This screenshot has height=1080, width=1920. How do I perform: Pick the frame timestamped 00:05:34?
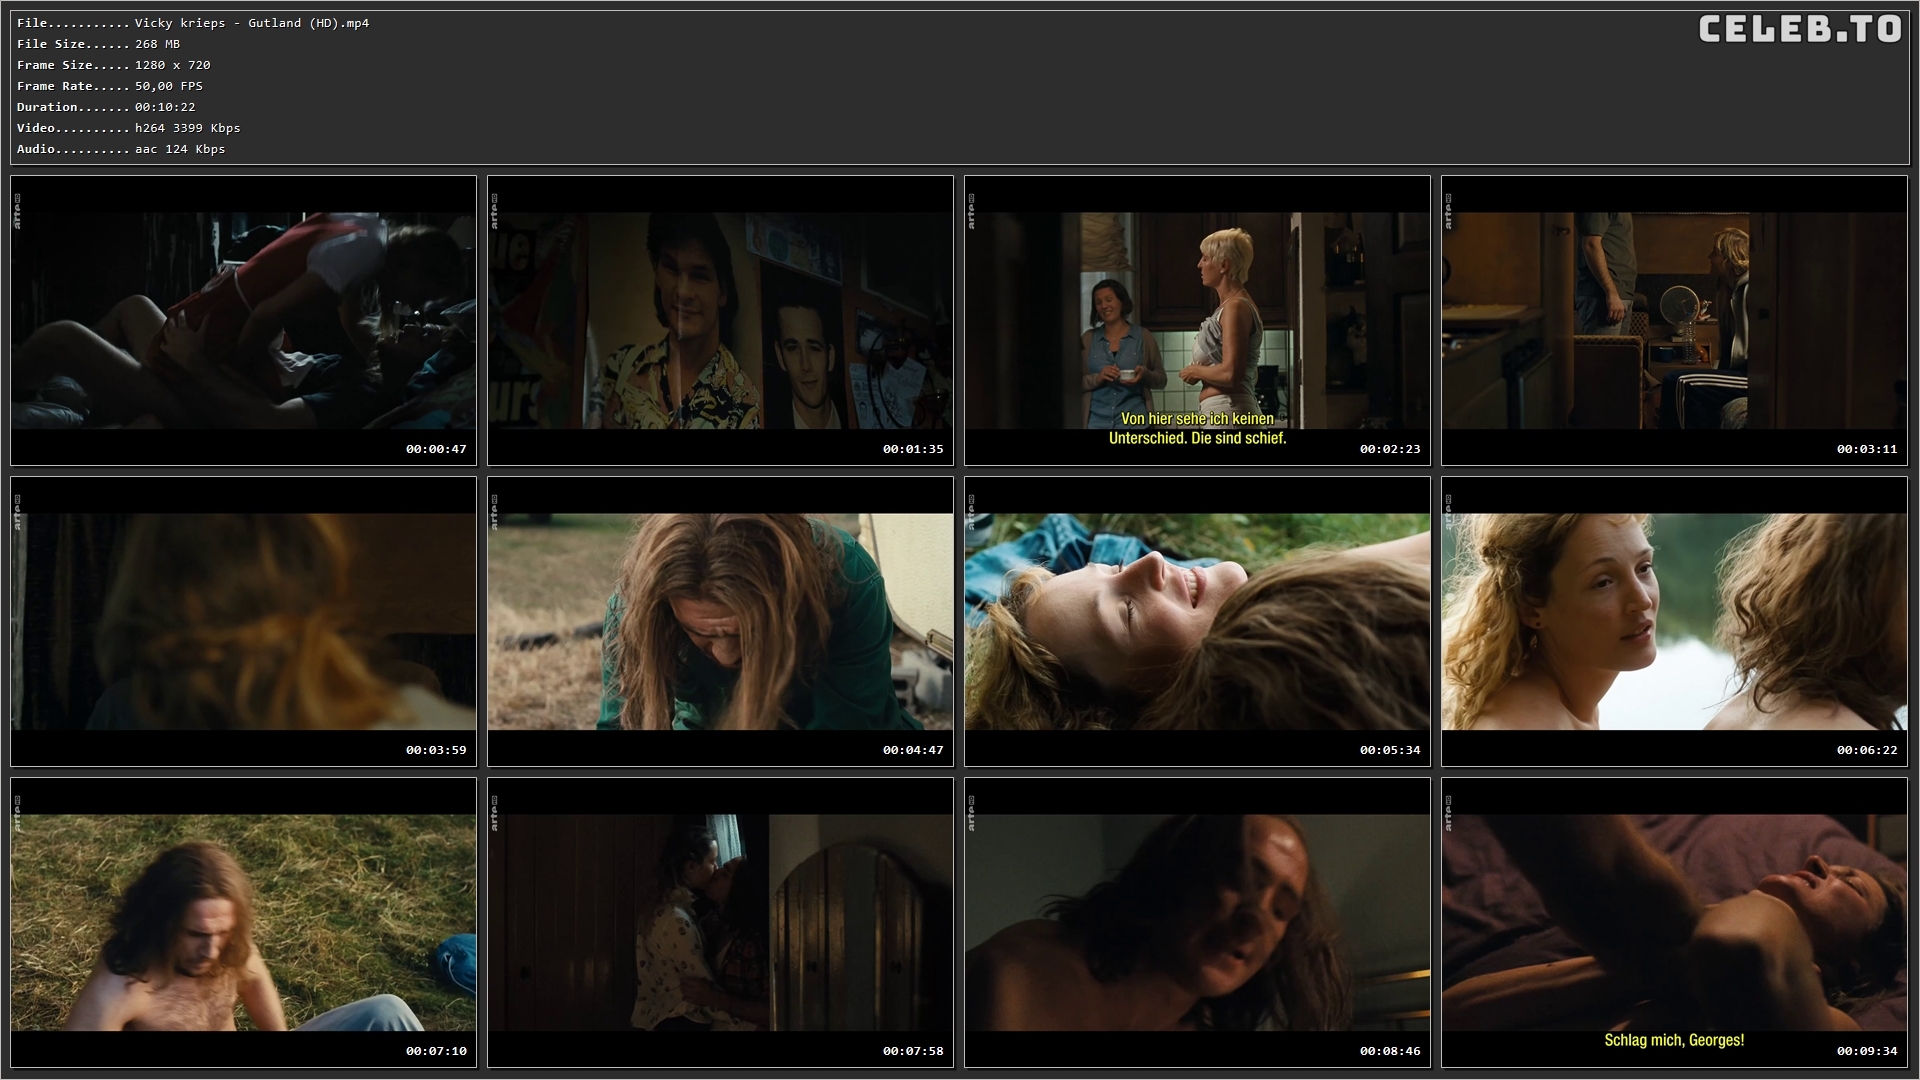click(1197, 622)
